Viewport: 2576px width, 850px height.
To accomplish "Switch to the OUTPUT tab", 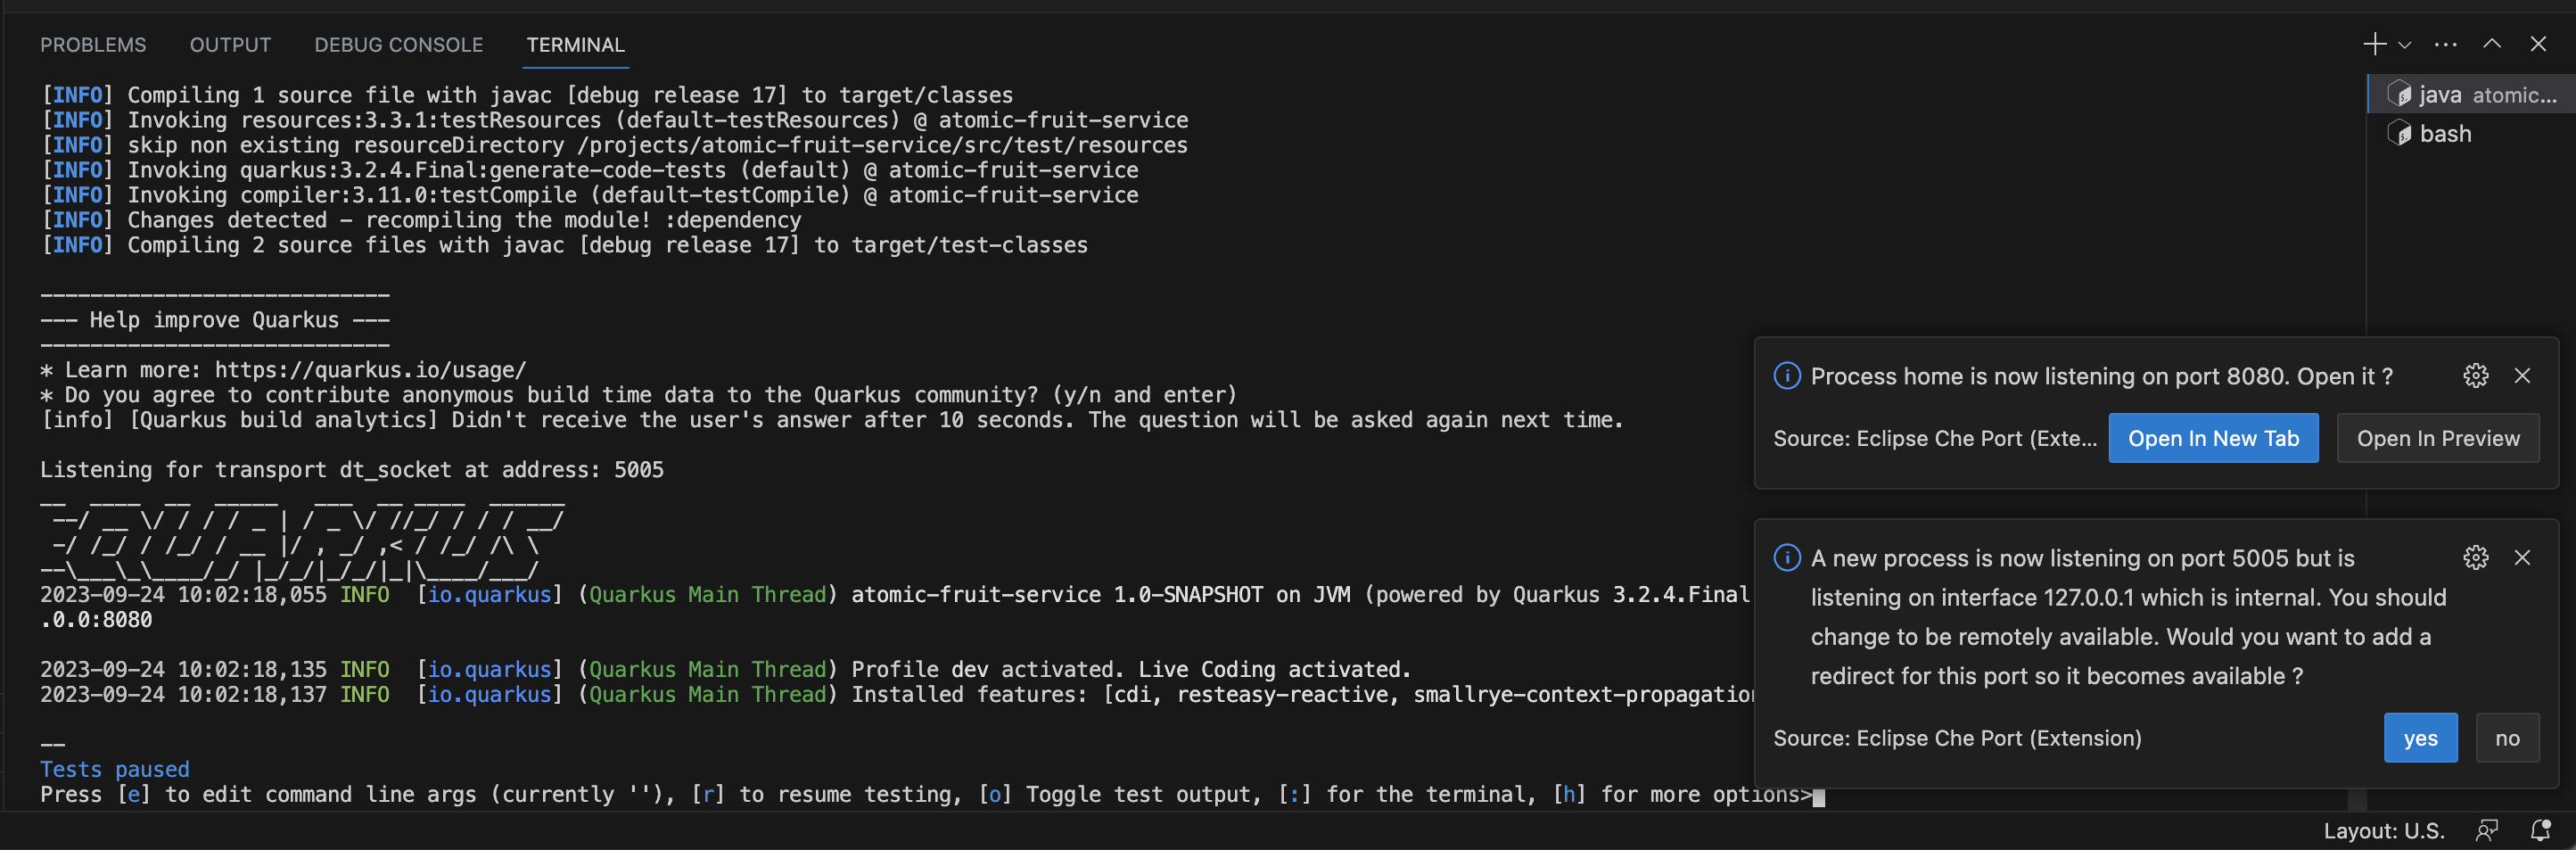I will tap(230, 44).
